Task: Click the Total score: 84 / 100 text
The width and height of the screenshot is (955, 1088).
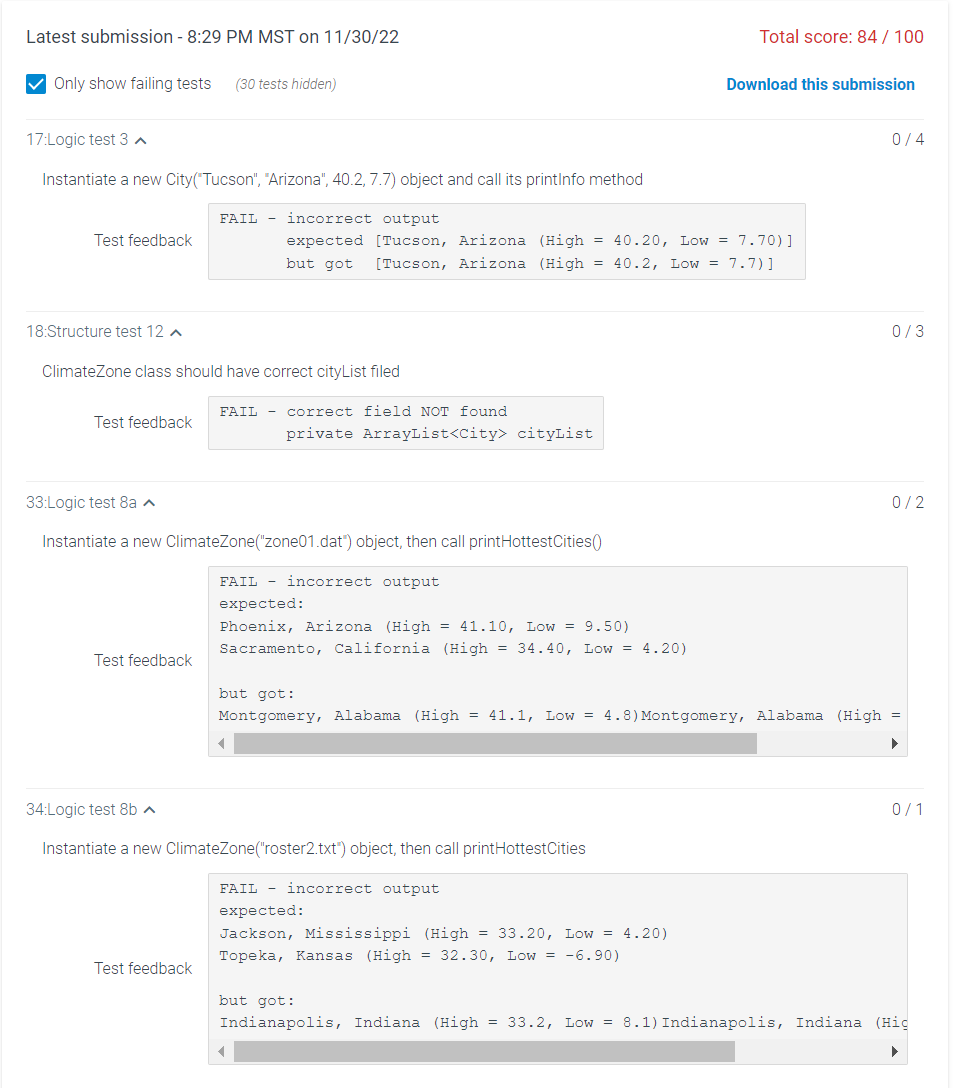Action: 841,37
